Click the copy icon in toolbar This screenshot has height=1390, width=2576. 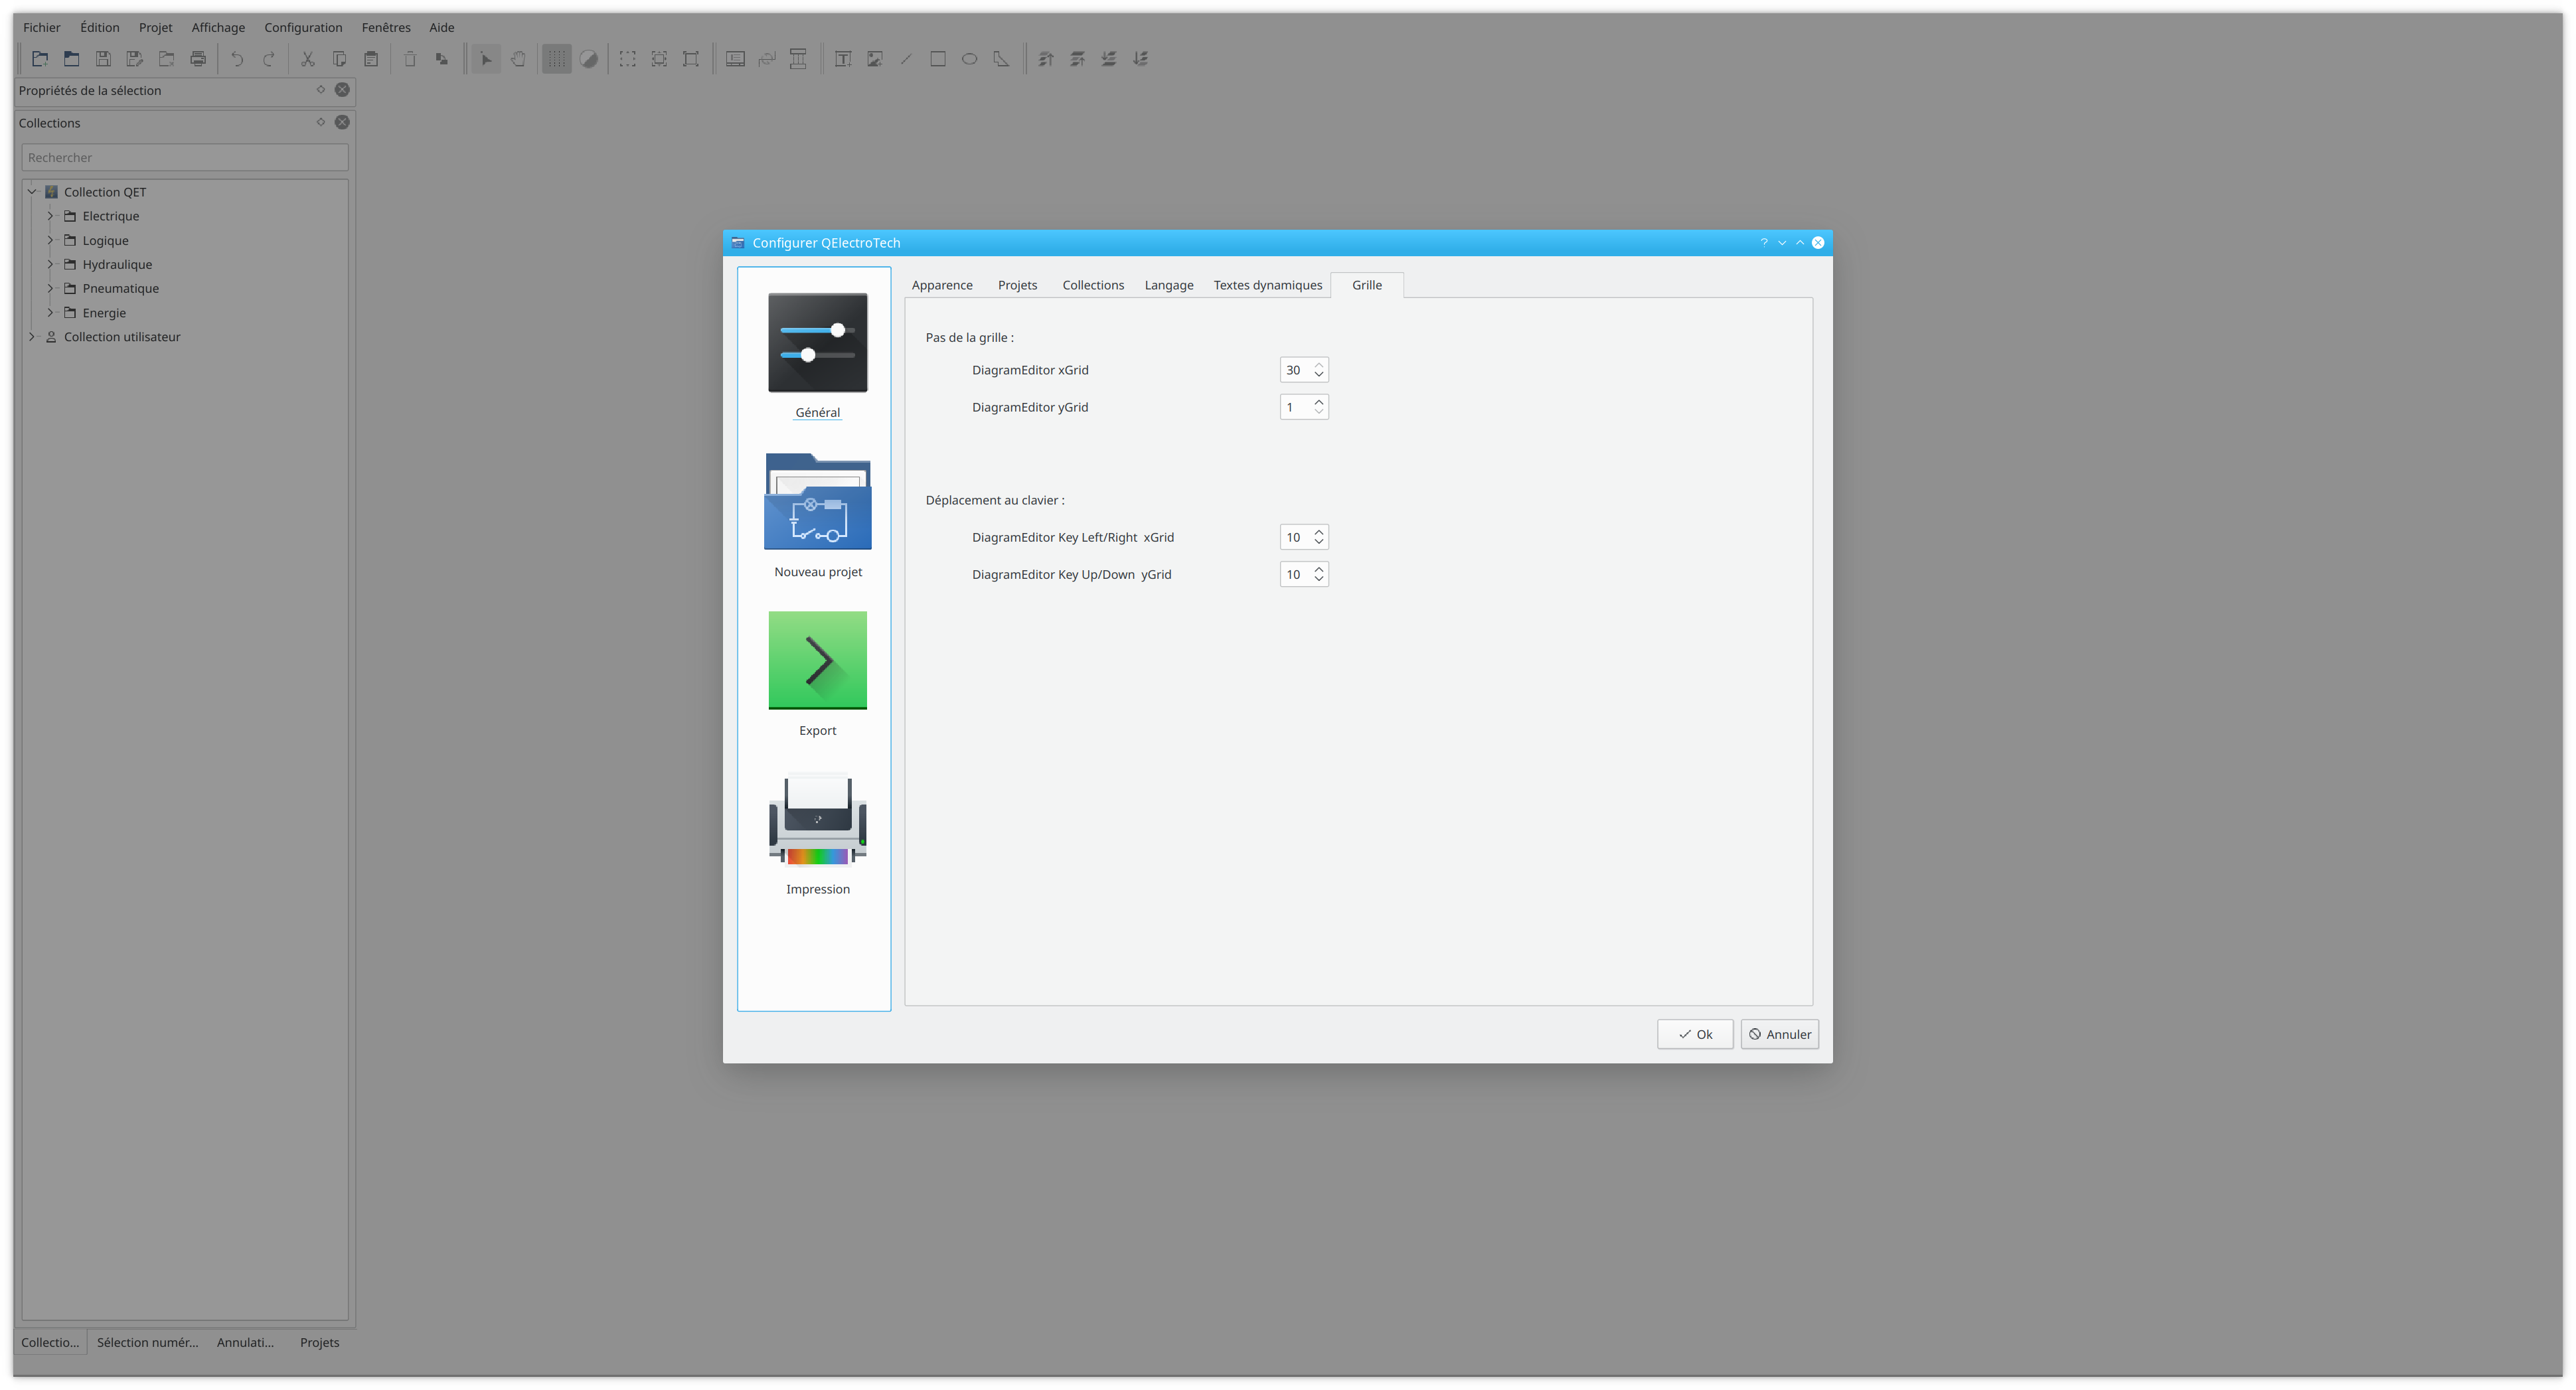tap(339, 59)
